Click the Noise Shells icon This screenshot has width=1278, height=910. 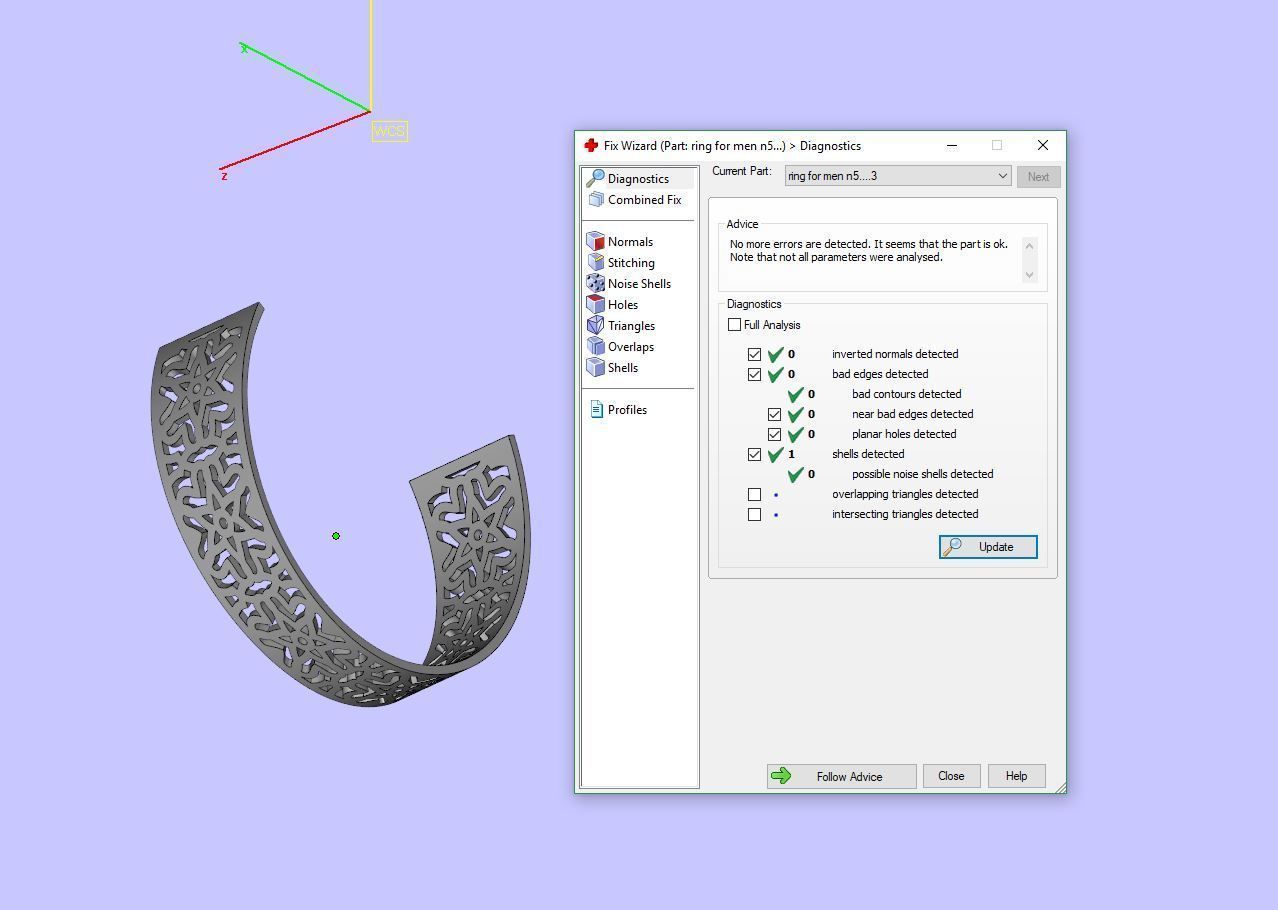click(x=595, y=283)
